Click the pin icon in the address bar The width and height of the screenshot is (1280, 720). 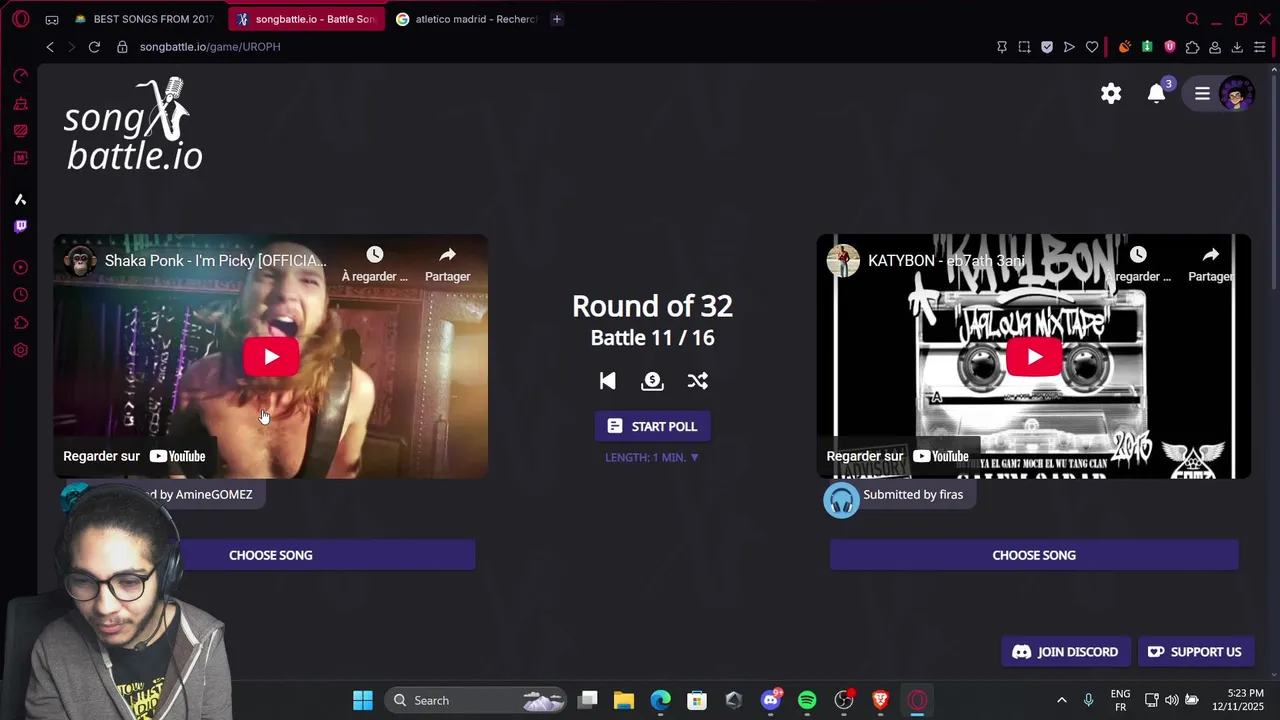click(1002, 47)
